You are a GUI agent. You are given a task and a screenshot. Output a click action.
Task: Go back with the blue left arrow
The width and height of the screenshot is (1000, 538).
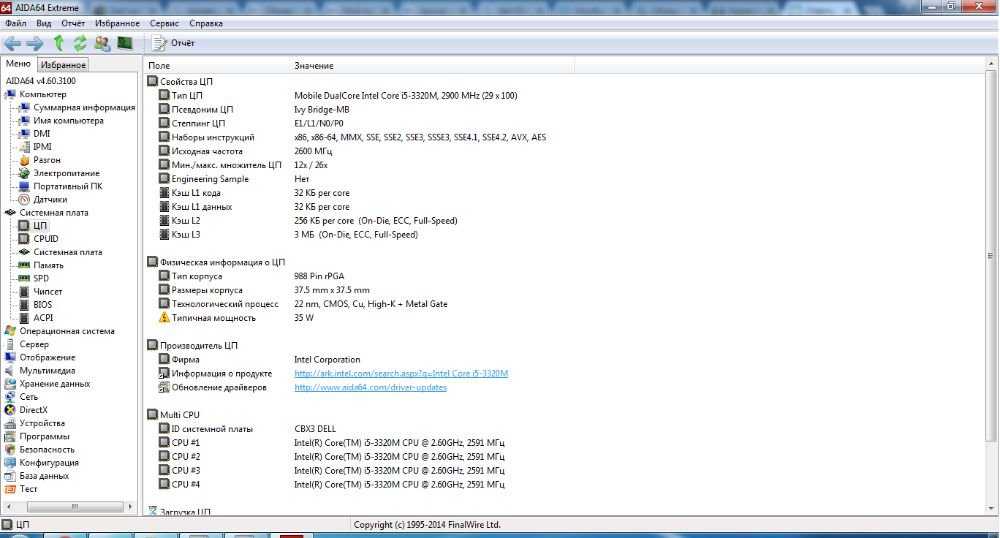point(12,43)
